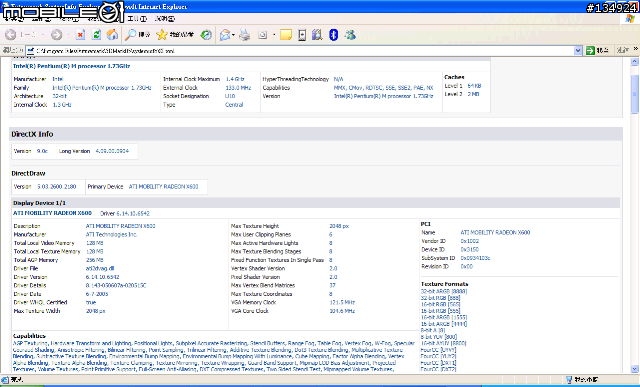The image size is (640, 387).
Task: Open the Edit button dropdown arrow
Action: click(274, 35)
